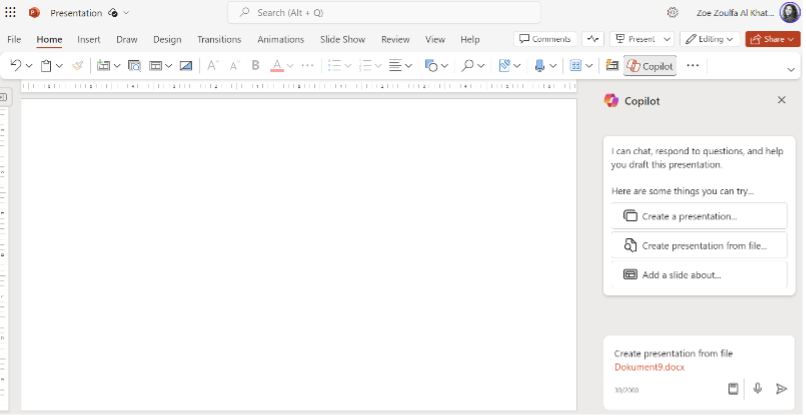Screen dimensions: 806x418
Task: Click the text alignment icon
Action: click(395, 65)
